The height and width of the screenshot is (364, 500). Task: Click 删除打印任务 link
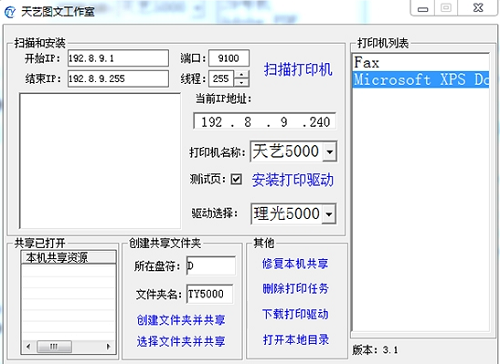pos(295,288)
